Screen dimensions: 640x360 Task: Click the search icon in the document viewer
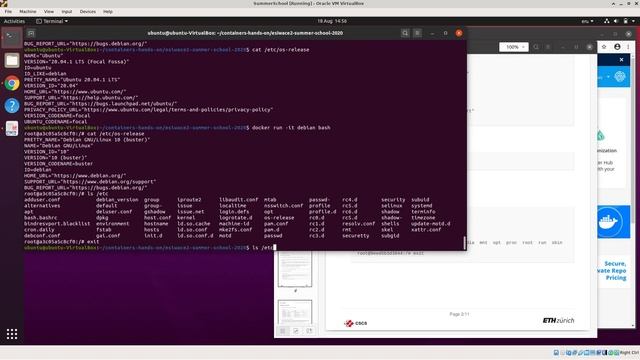click(x=536, y=47)
